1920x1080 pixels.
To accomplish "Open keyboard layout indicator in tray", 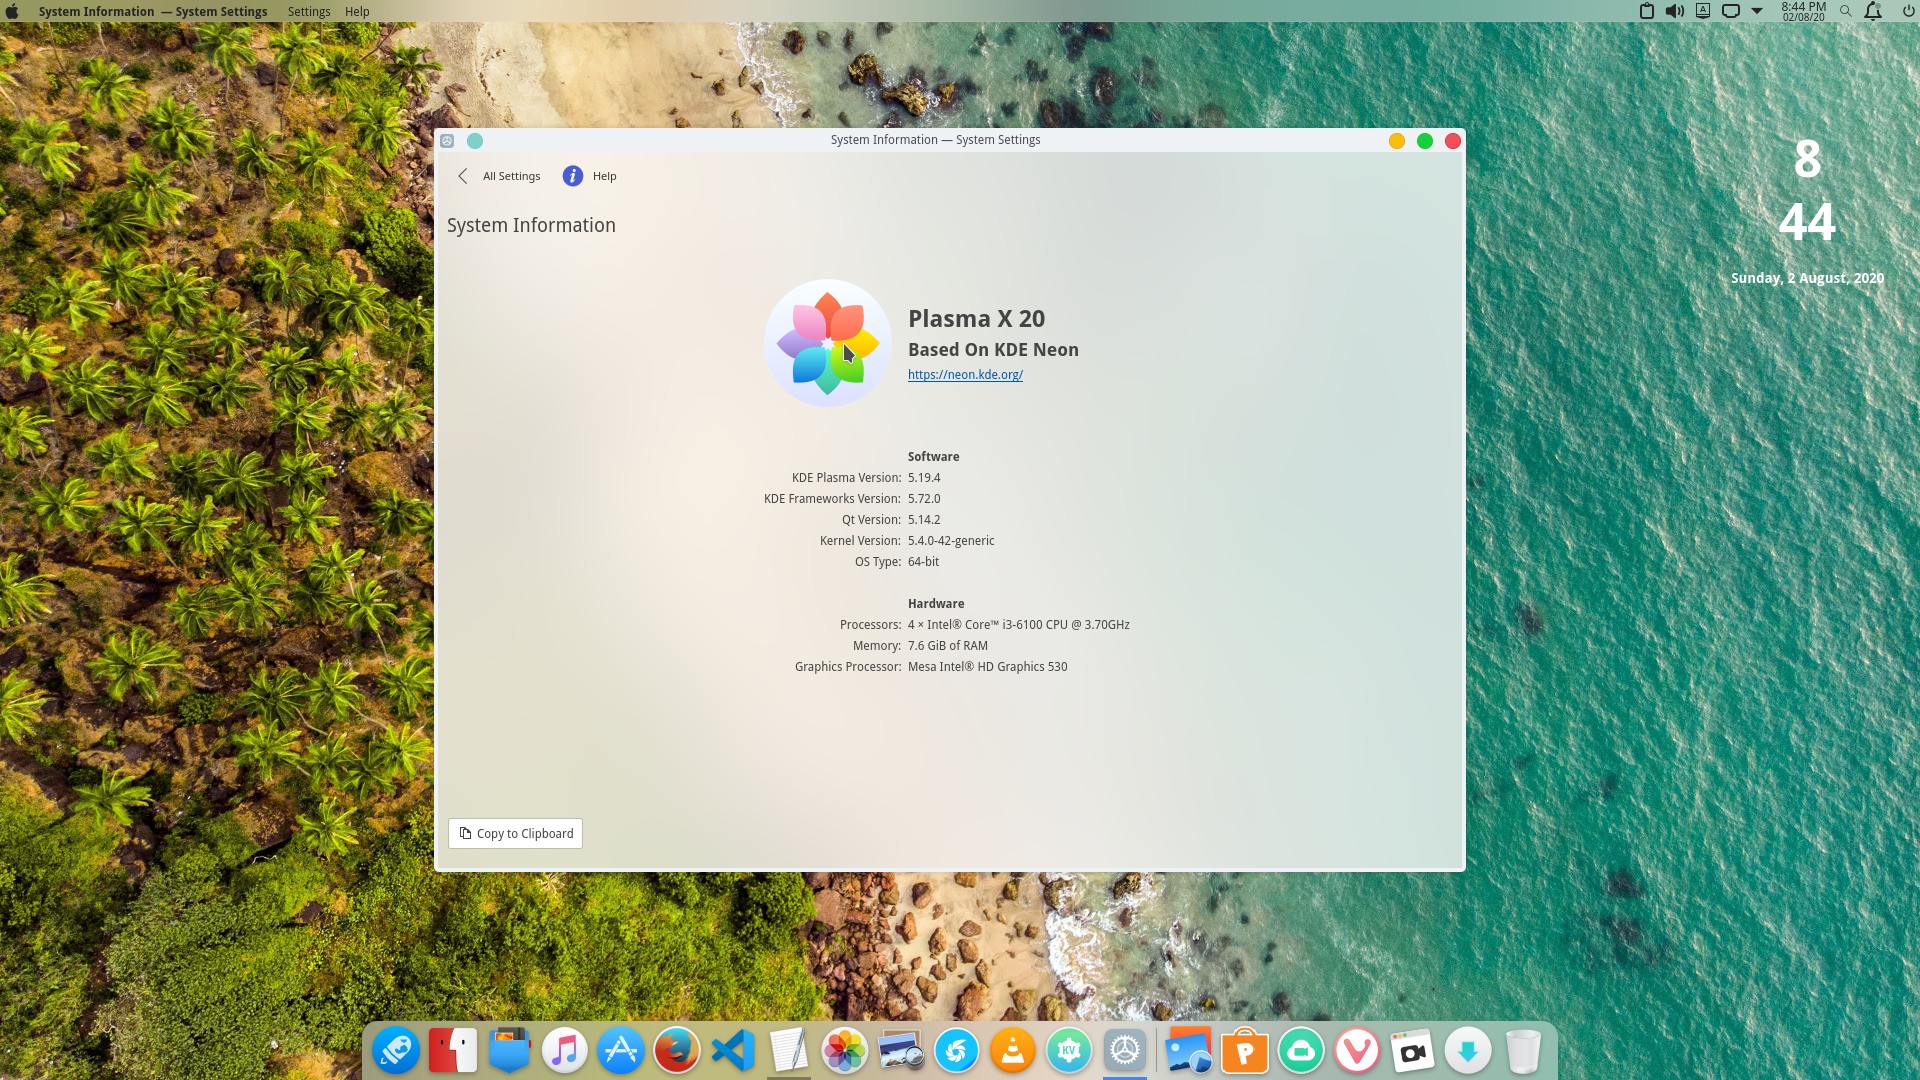I will click(x=1703, y=11).
